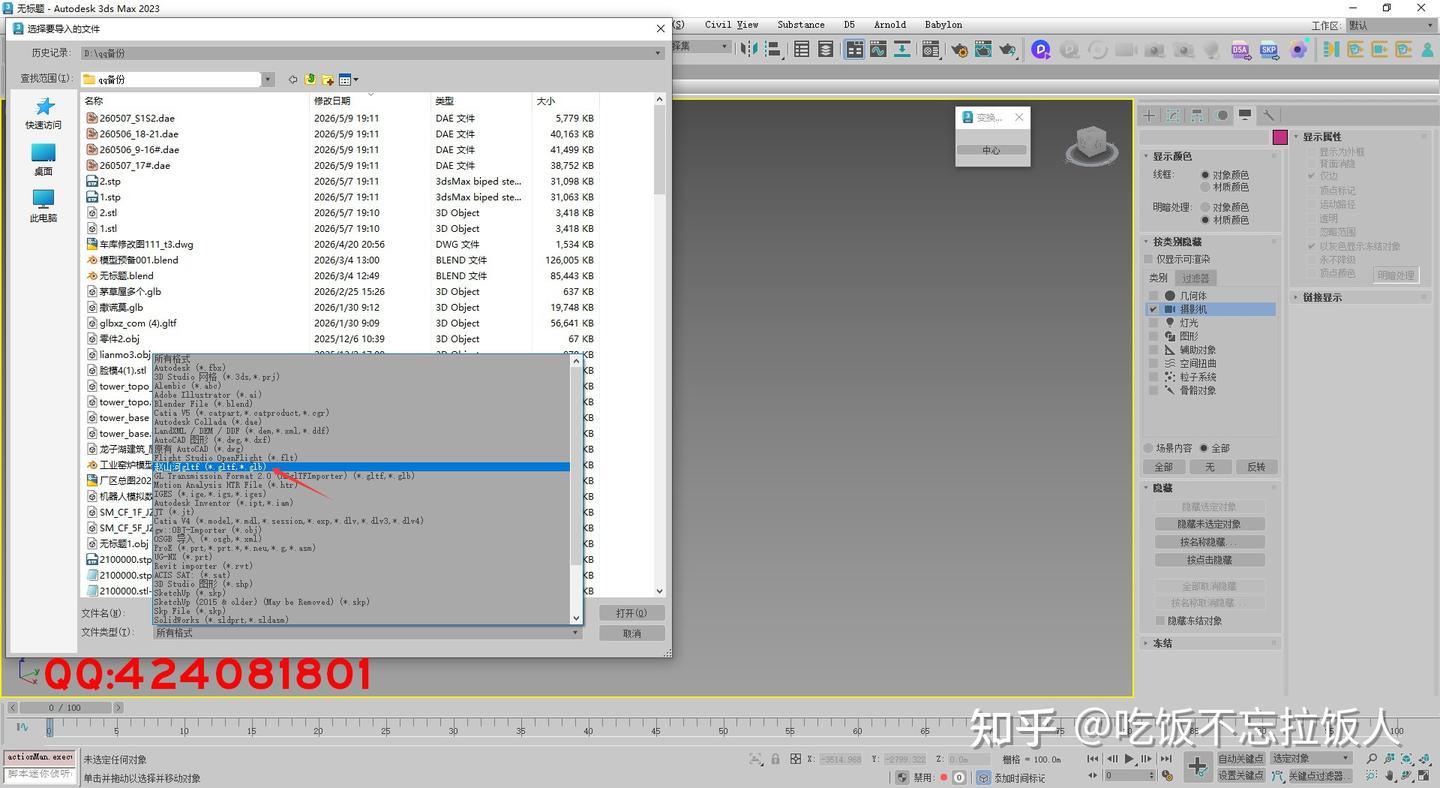1440x788 pixels.
Task: Click 隐藏未选定对象 button
Action: click(1209, 524)
